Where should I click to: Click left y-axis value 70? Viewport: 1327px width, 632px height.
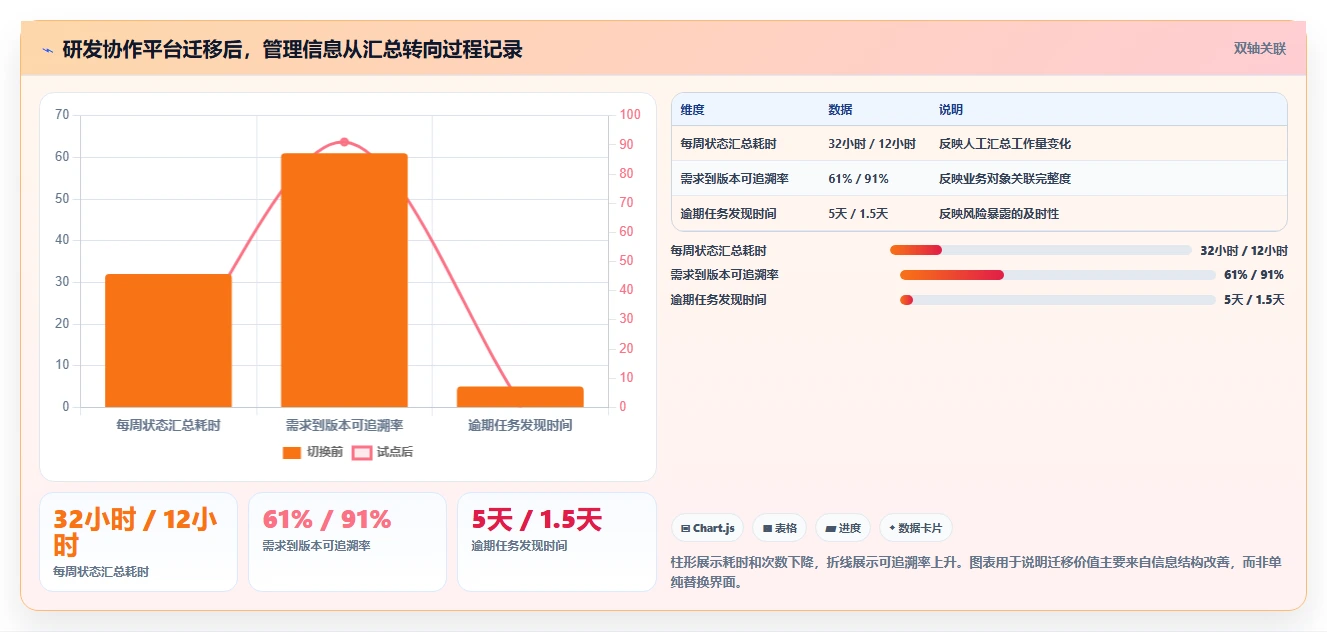click(x=62, y=115)
